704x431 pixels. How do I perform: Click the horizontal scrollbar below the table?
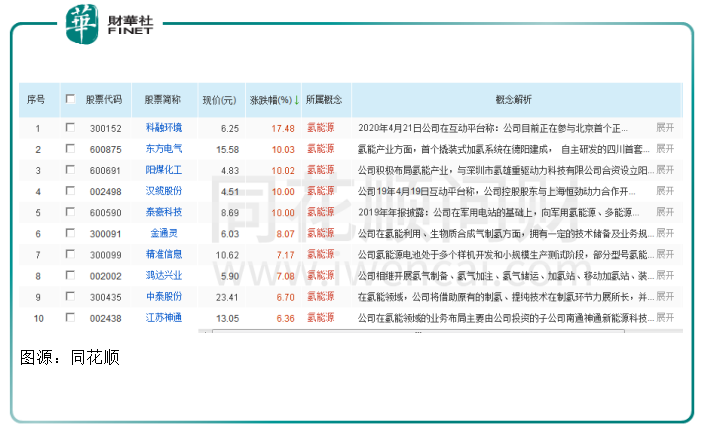(418, 331)
